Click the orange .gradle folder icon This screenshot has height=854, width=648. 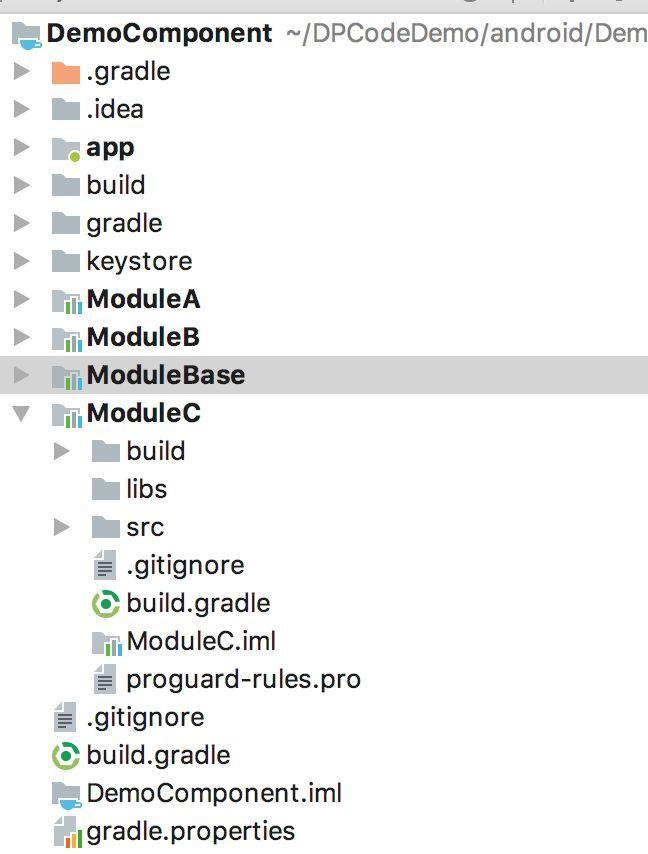tap(65, 72)
